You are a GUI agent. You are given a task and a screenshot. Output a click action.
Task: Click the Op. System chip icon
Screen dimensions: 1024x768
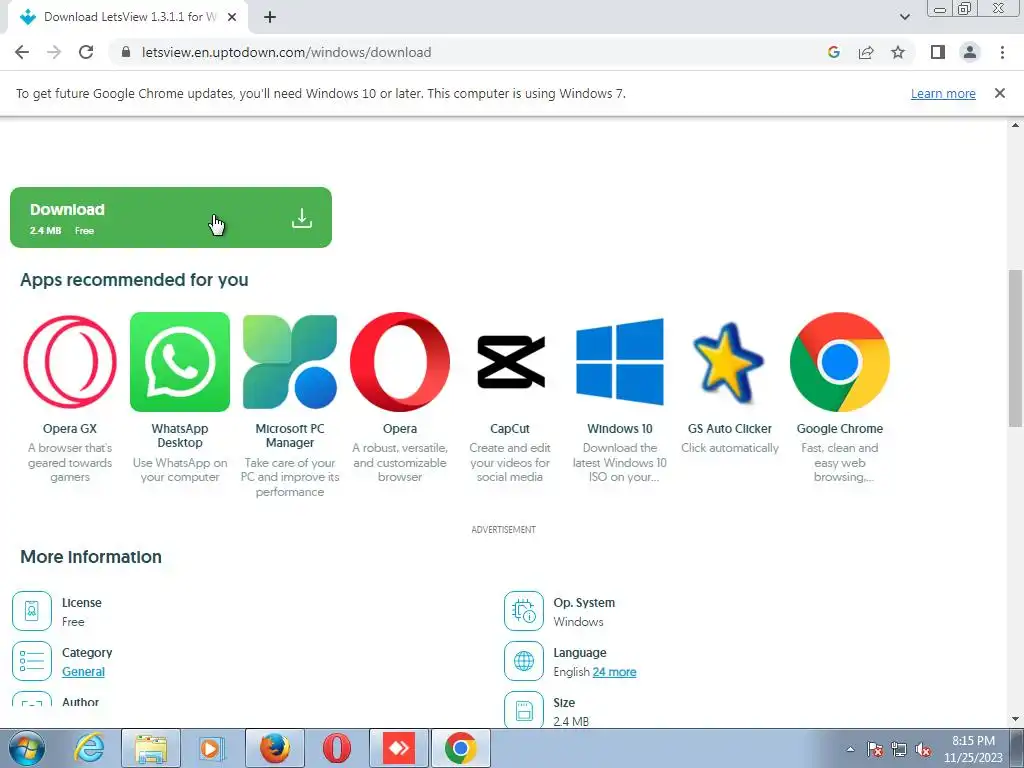click(x=524, y=611)
